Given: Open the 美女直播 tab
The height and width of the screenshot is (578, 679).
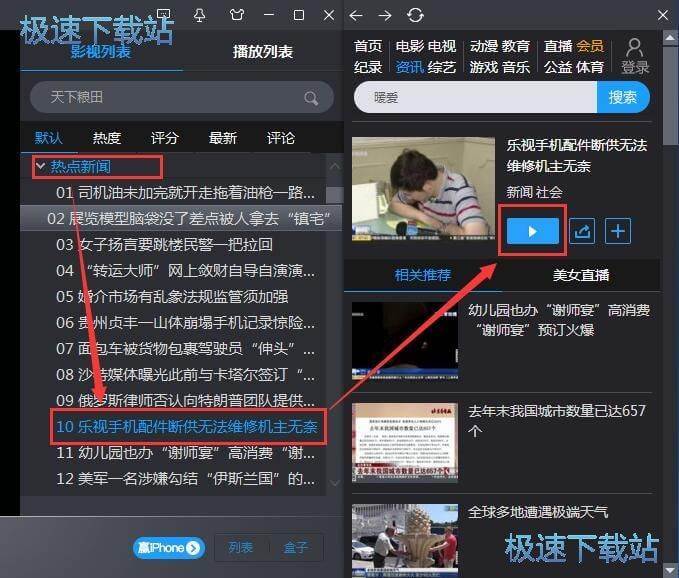Looking at the screenshot, I should [581, 275].
